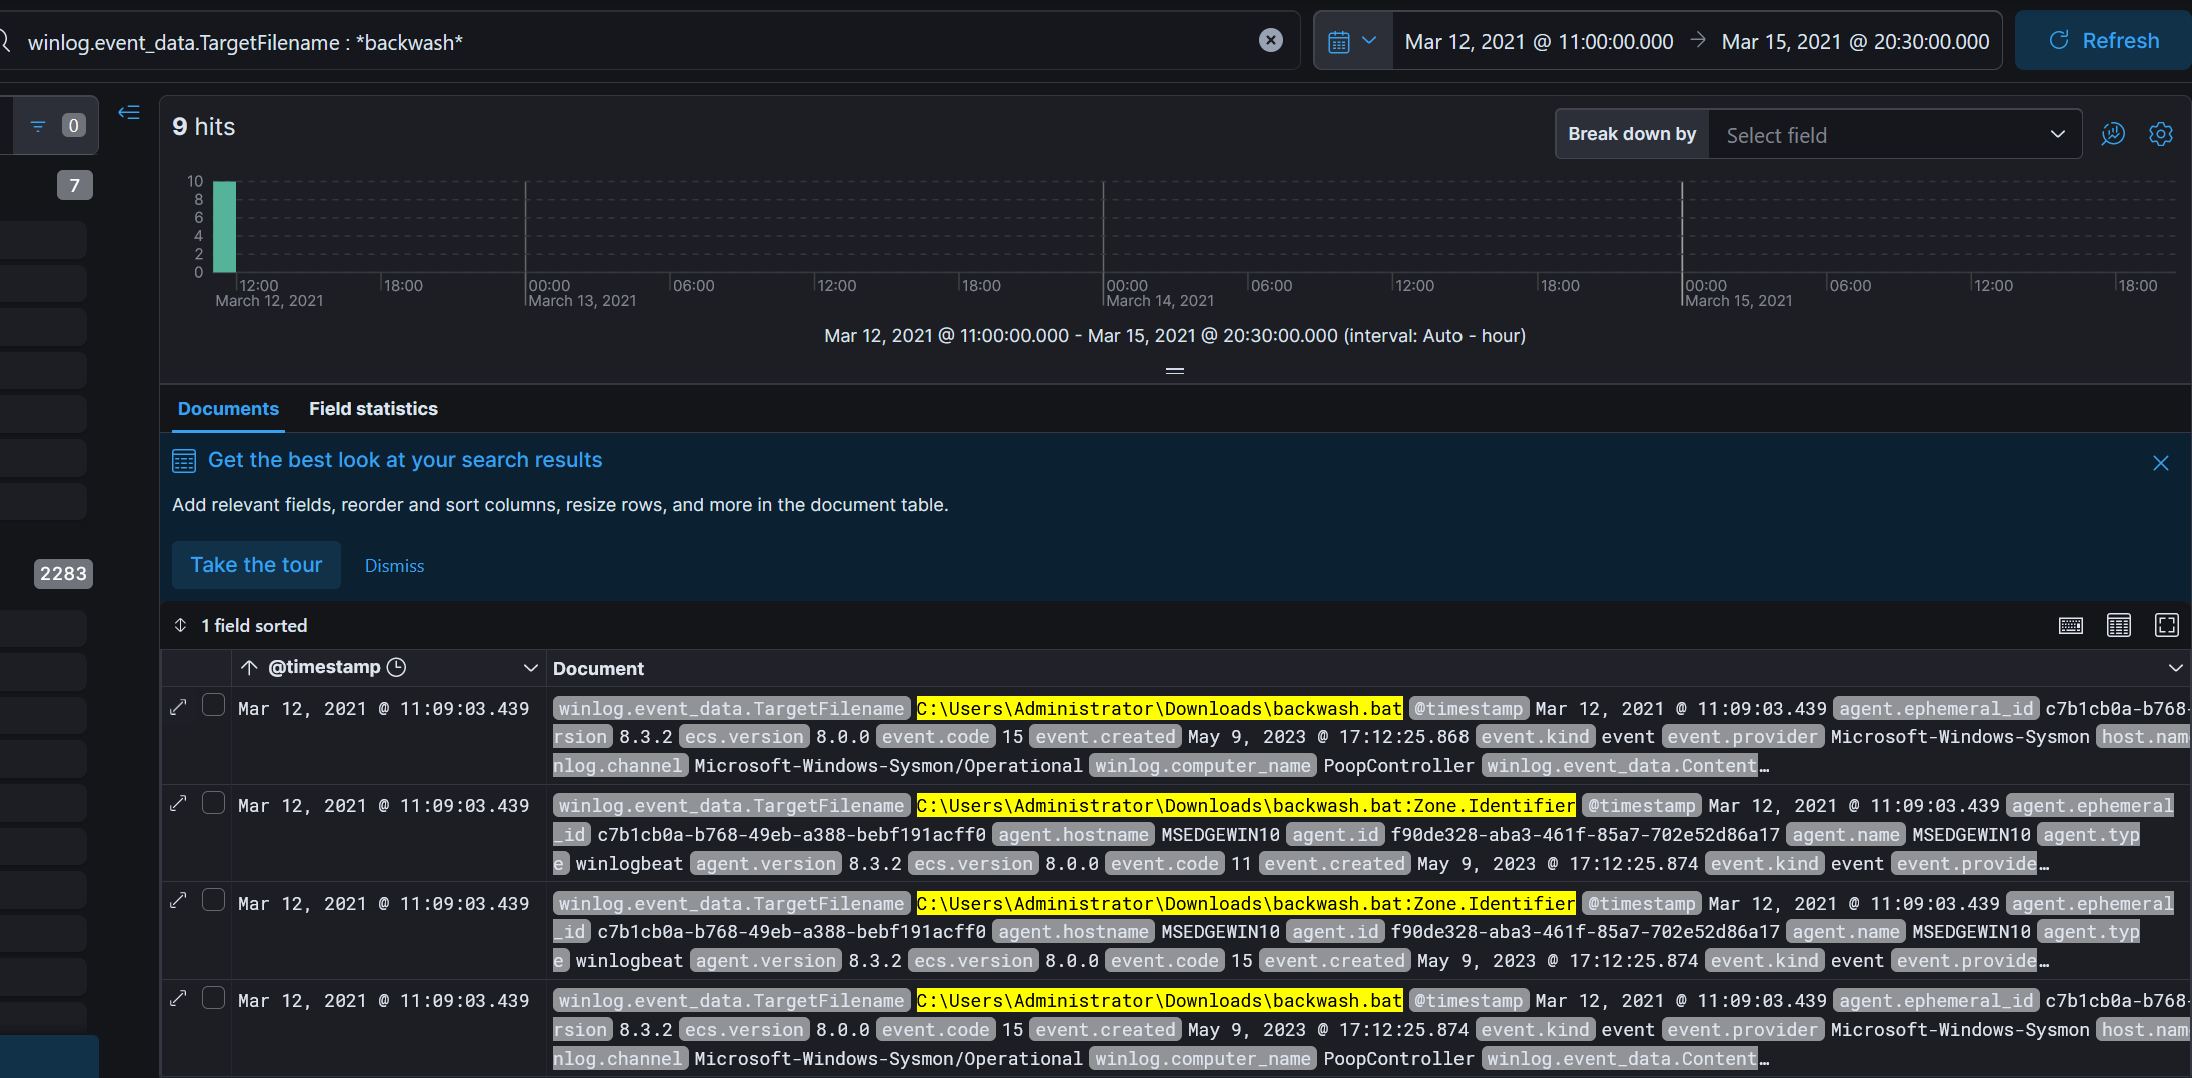This screenshot has height=1078, width=2192.
Task: Click the @timestamp column header label
Action: [324, 667]
